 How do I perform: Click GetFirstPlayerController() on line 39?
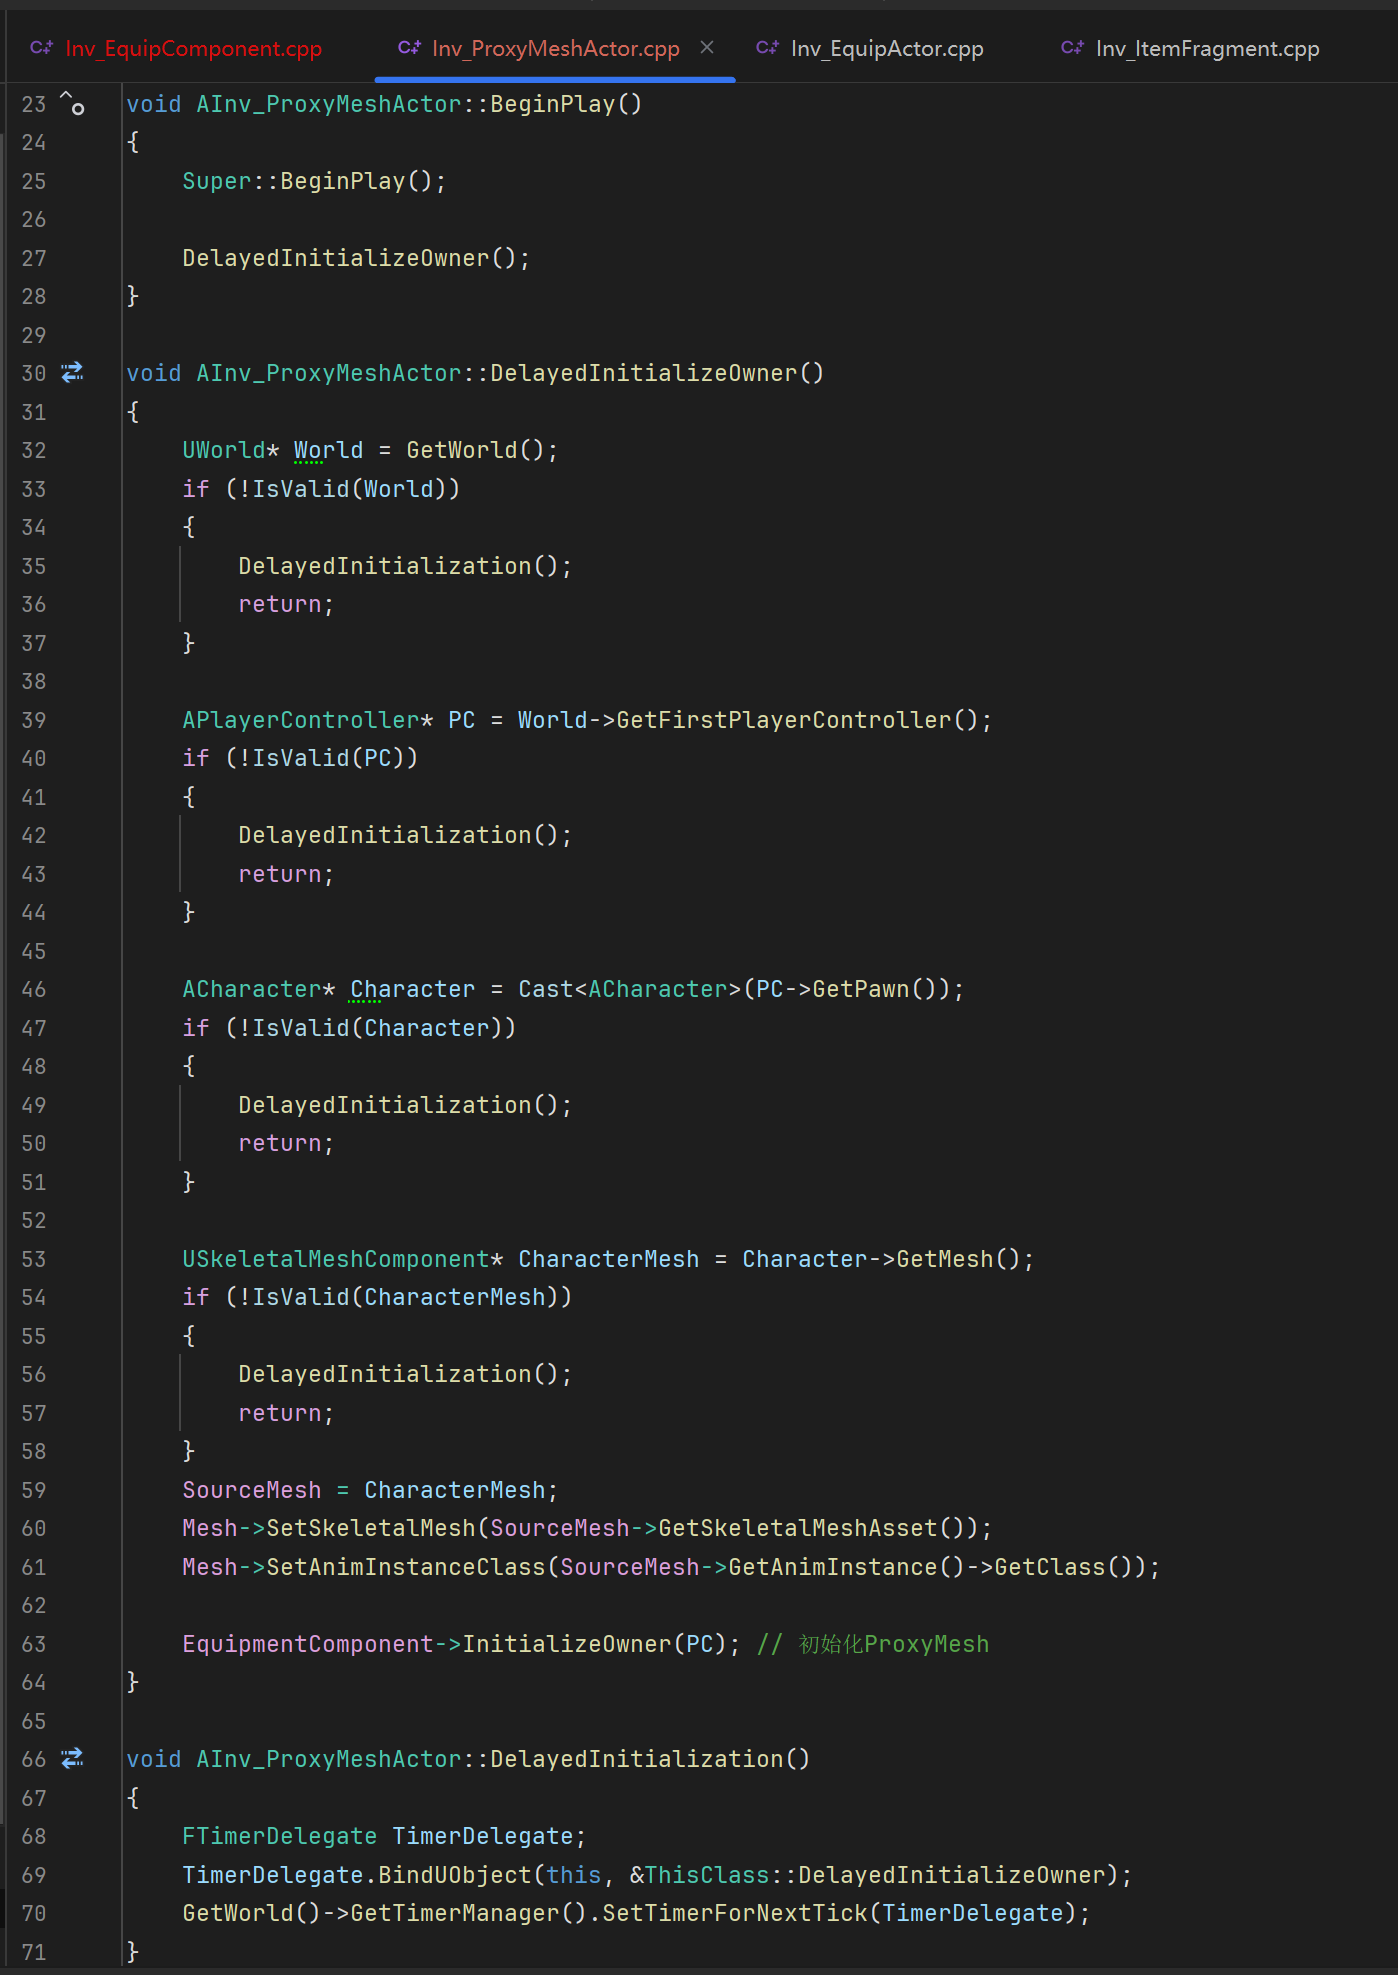tap(797, 720)
